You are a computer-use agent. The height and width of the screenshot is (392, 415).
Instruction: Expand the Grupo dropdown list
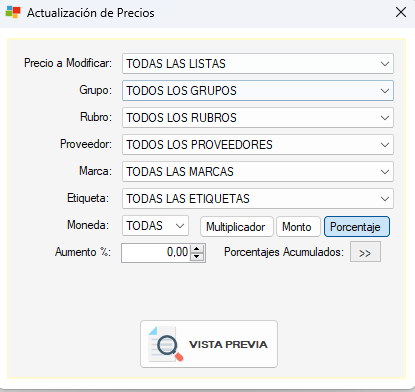pos(385,91)
